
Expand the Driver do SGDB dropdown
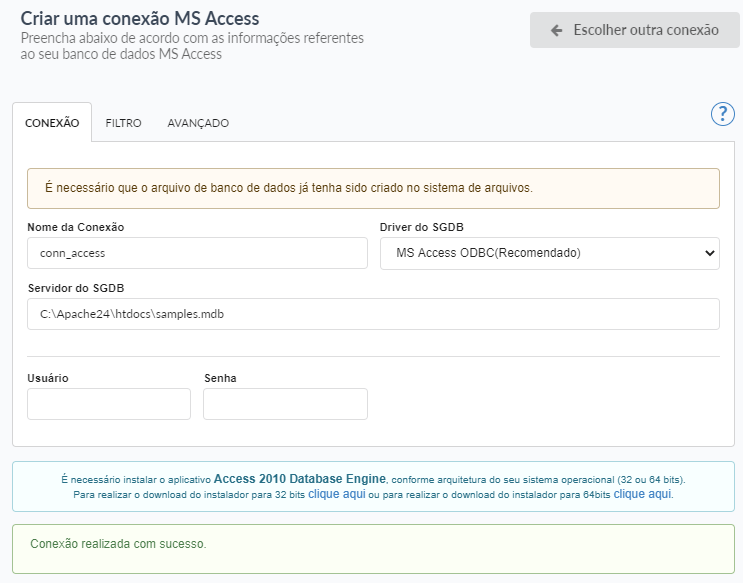[x=549, y=253]
